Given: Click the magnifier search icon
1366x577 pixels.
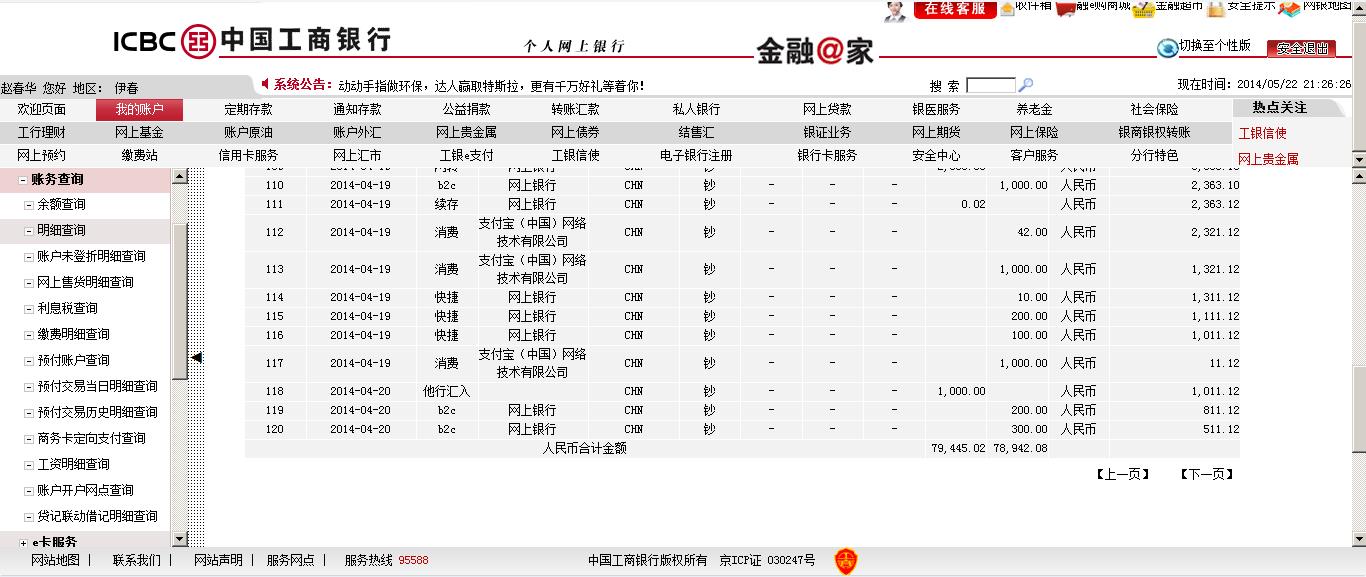Looking at the screenshot, I should coord(1025,86).
